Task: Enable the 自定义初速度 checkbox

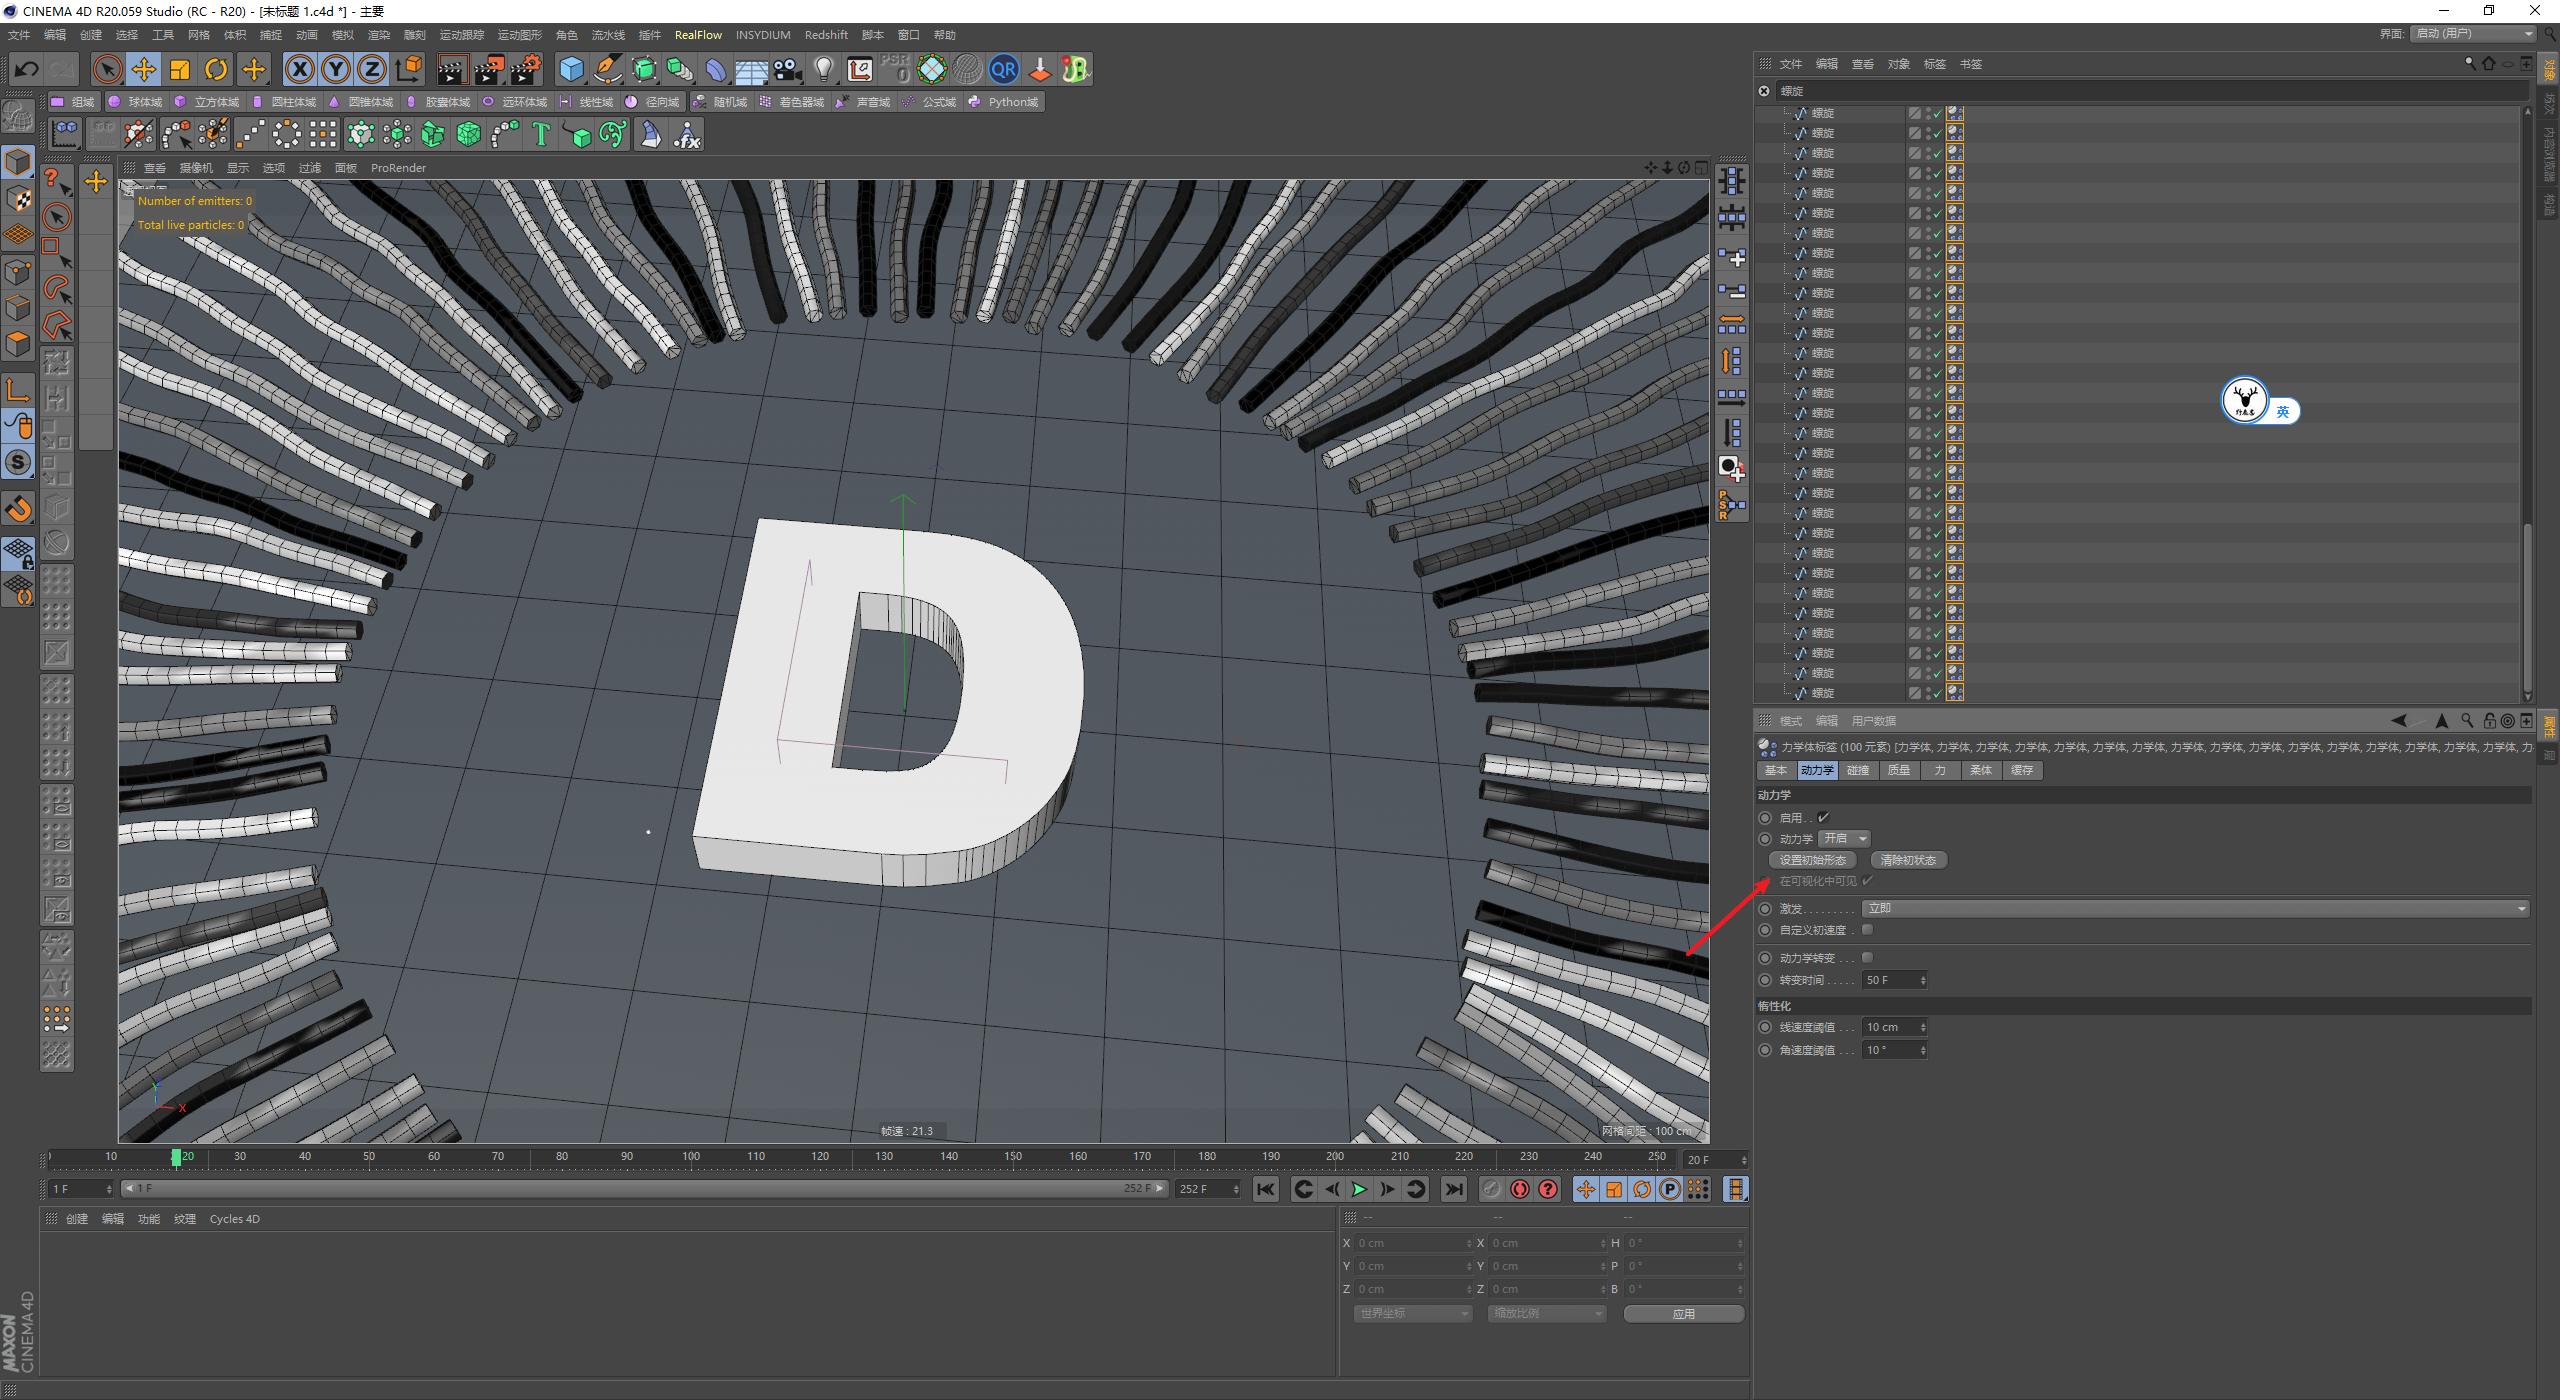Action: (1868, 929)
